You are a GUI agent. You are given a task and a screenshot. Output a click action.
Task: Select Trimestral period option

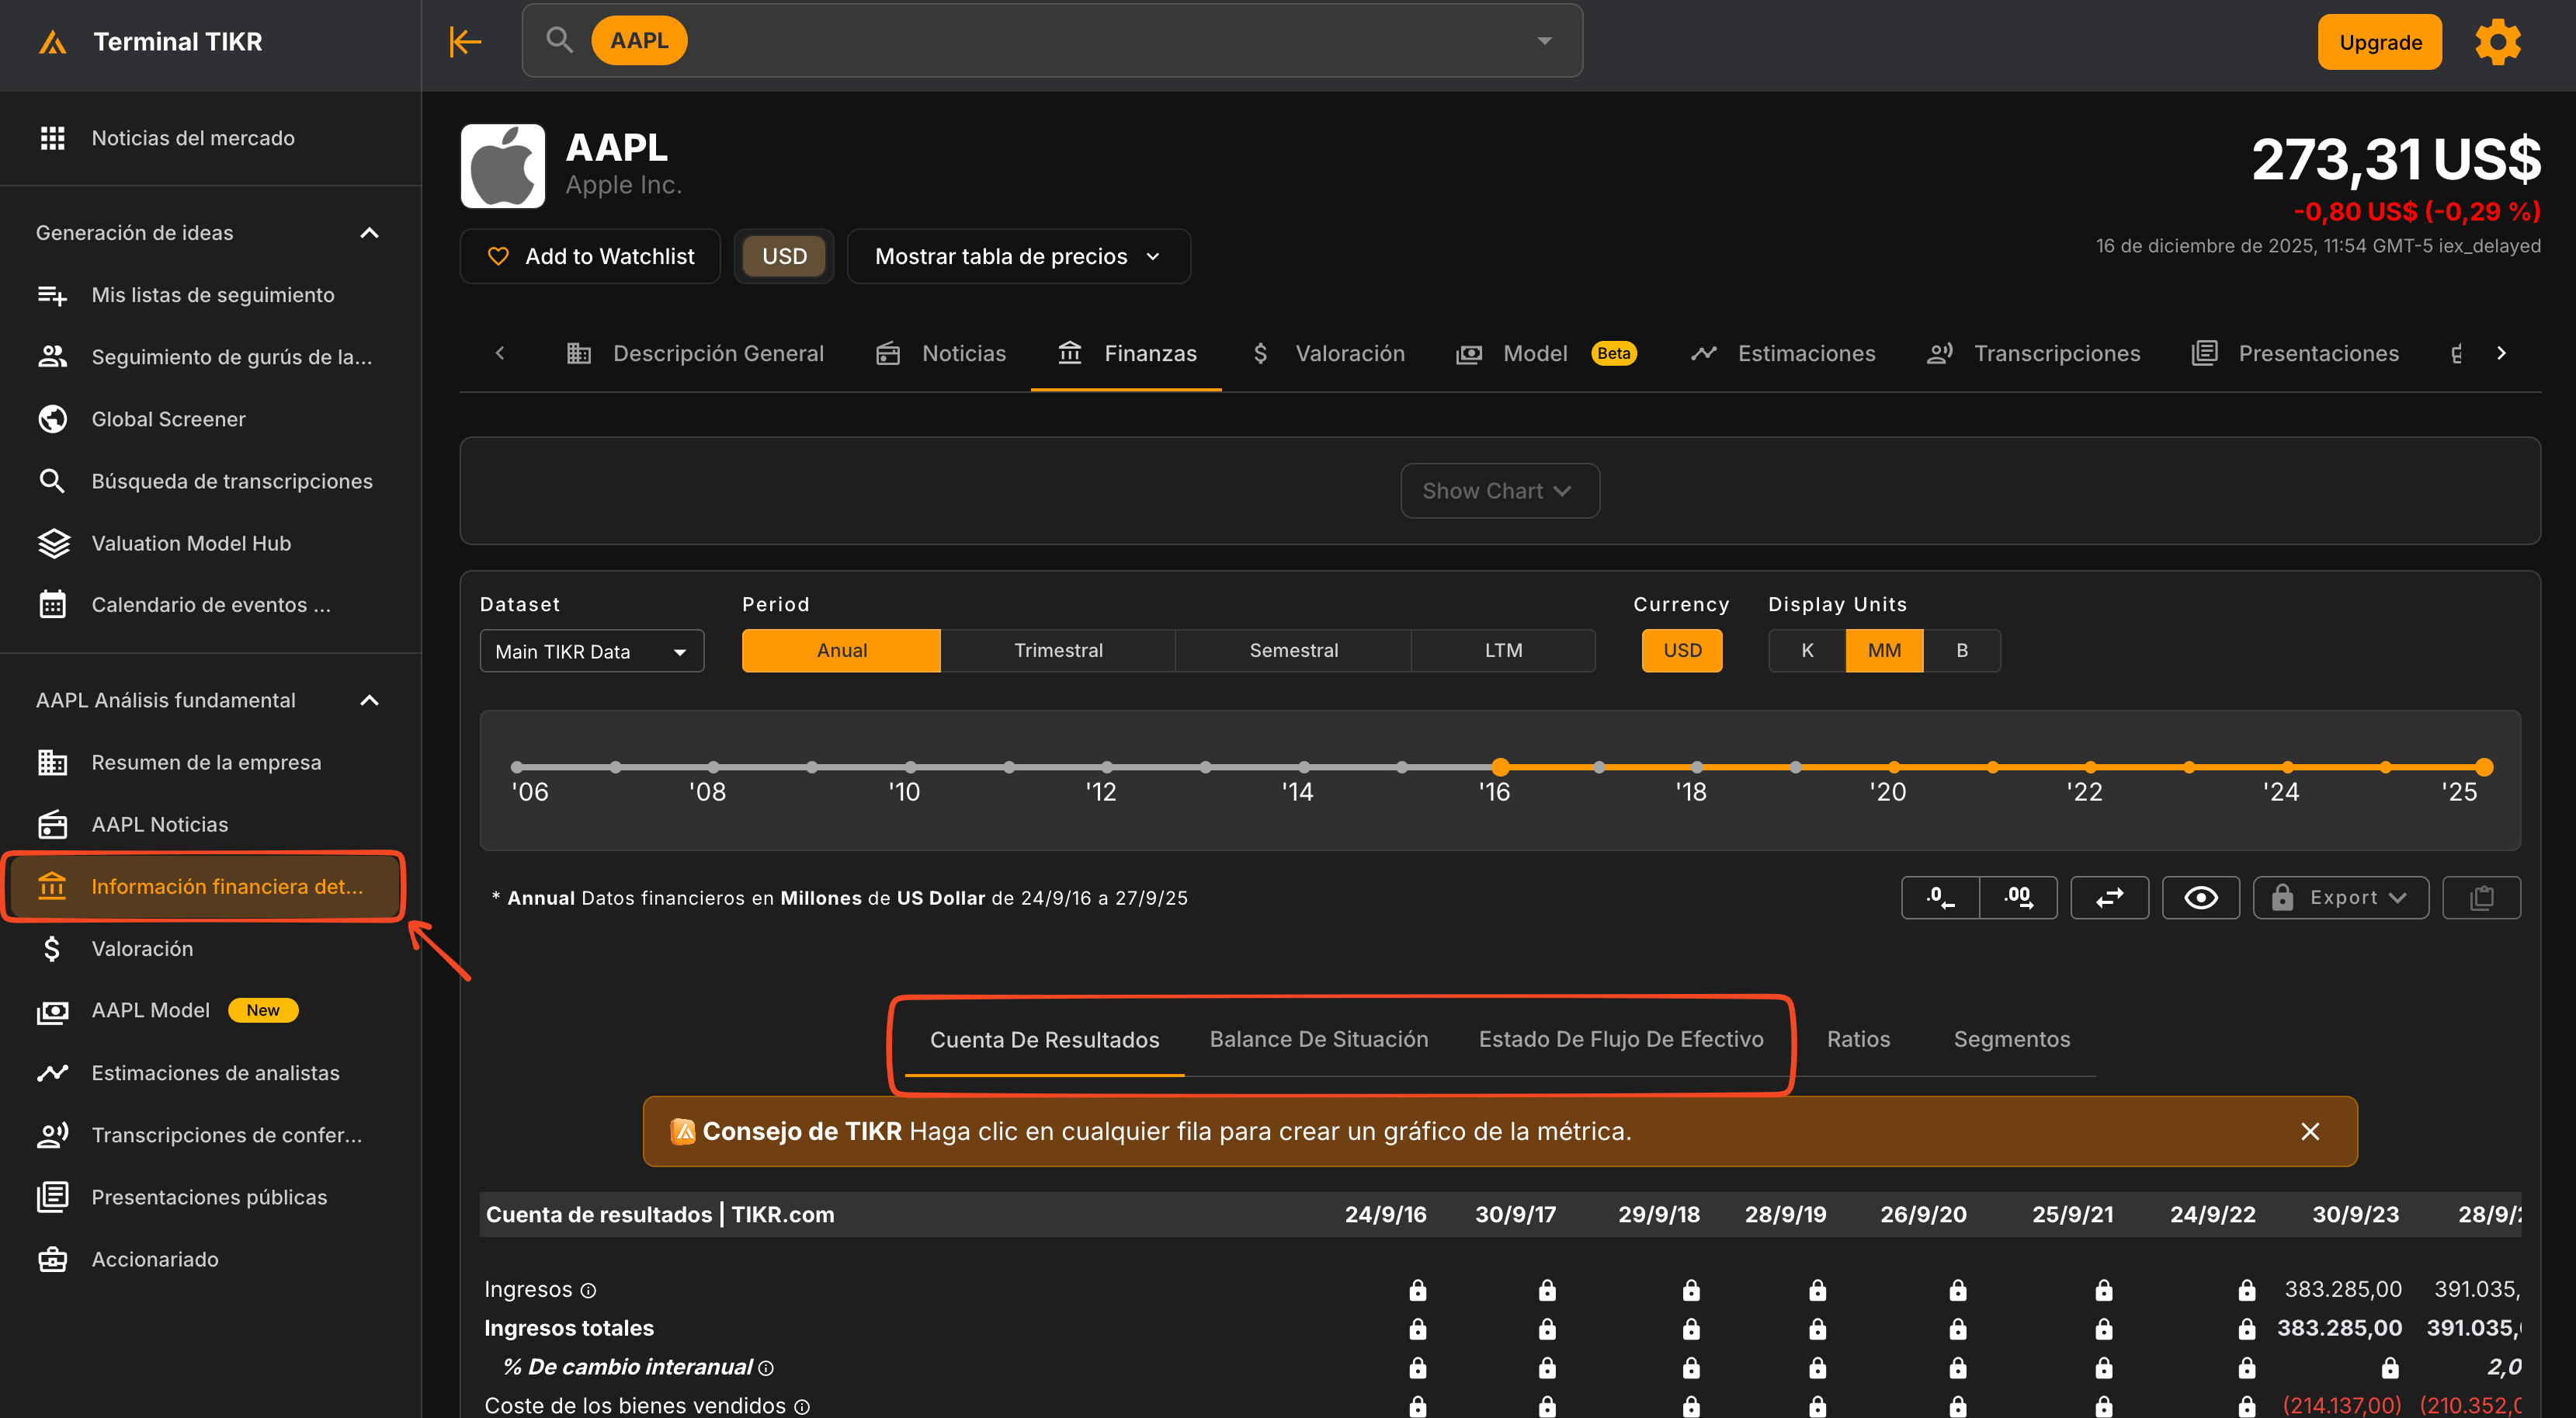coord(1058,650)
